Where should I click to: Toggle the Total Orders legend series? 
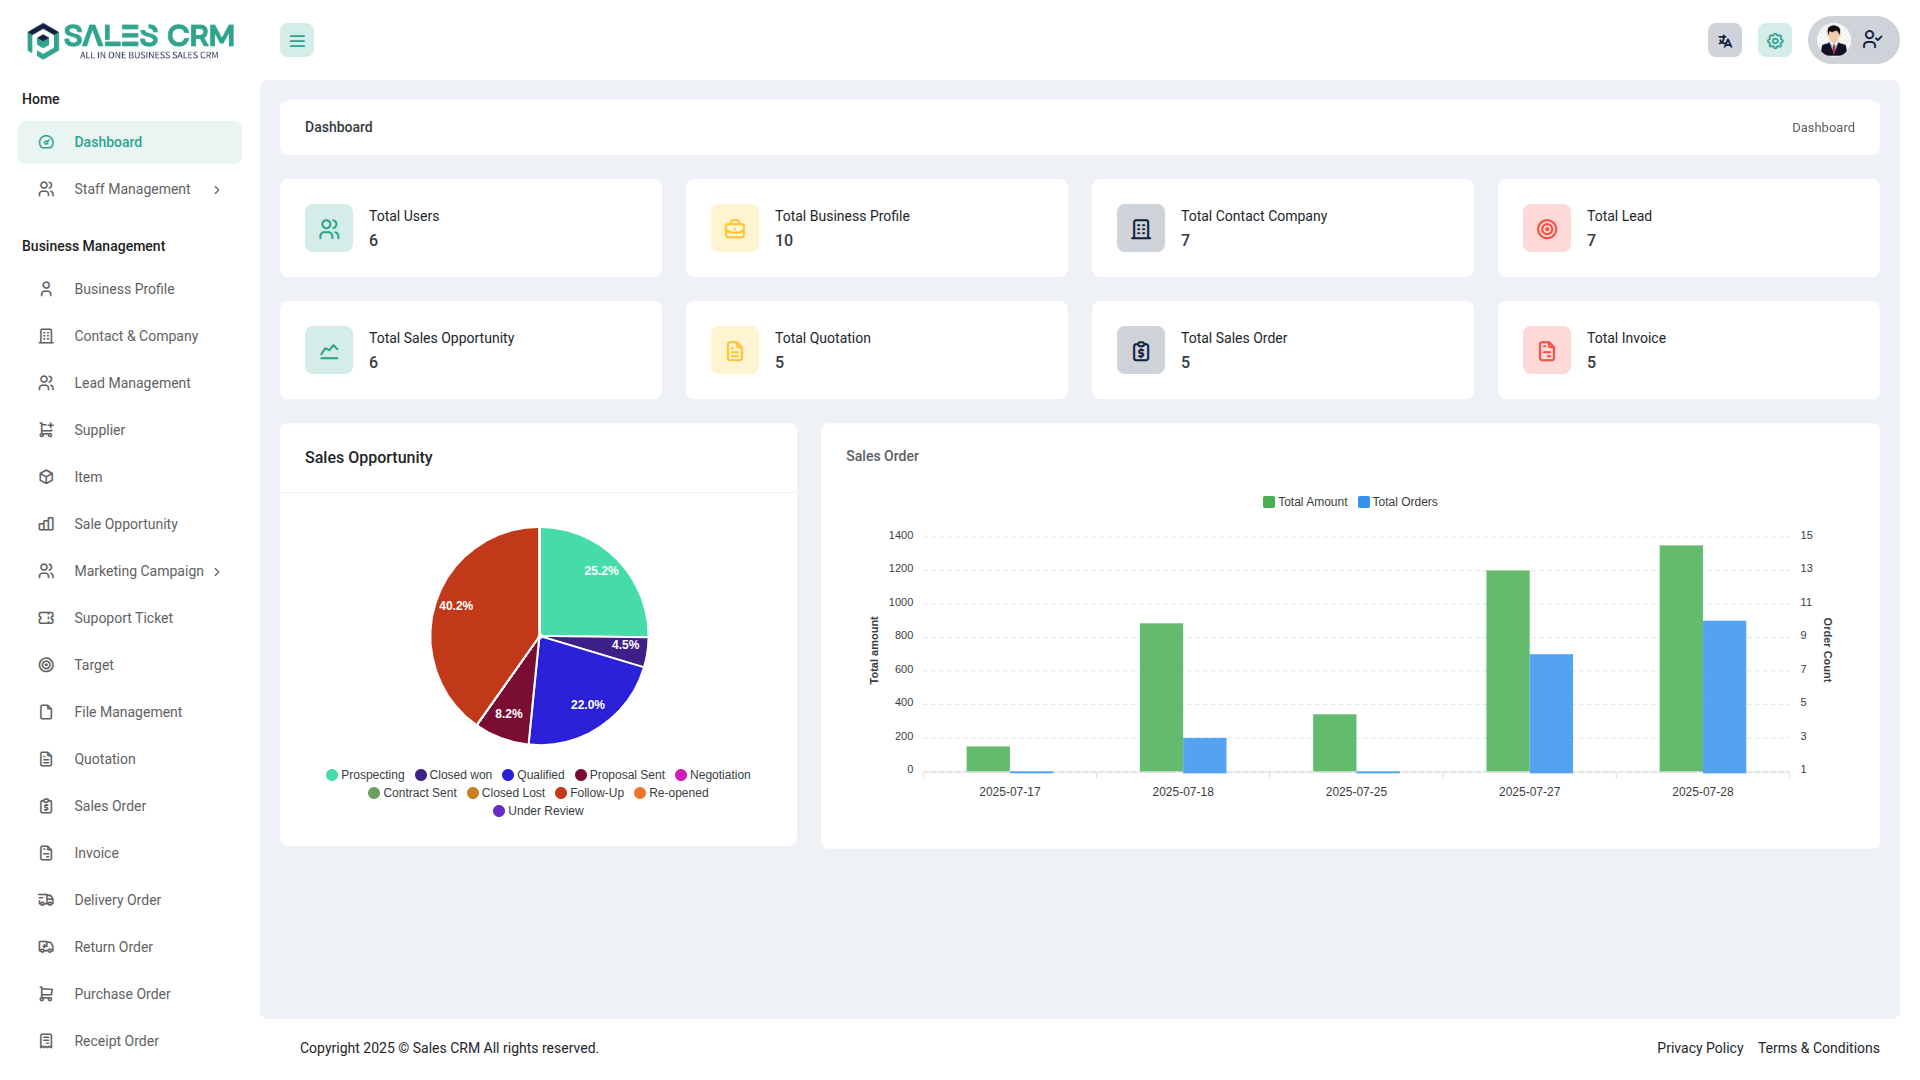1397,502
